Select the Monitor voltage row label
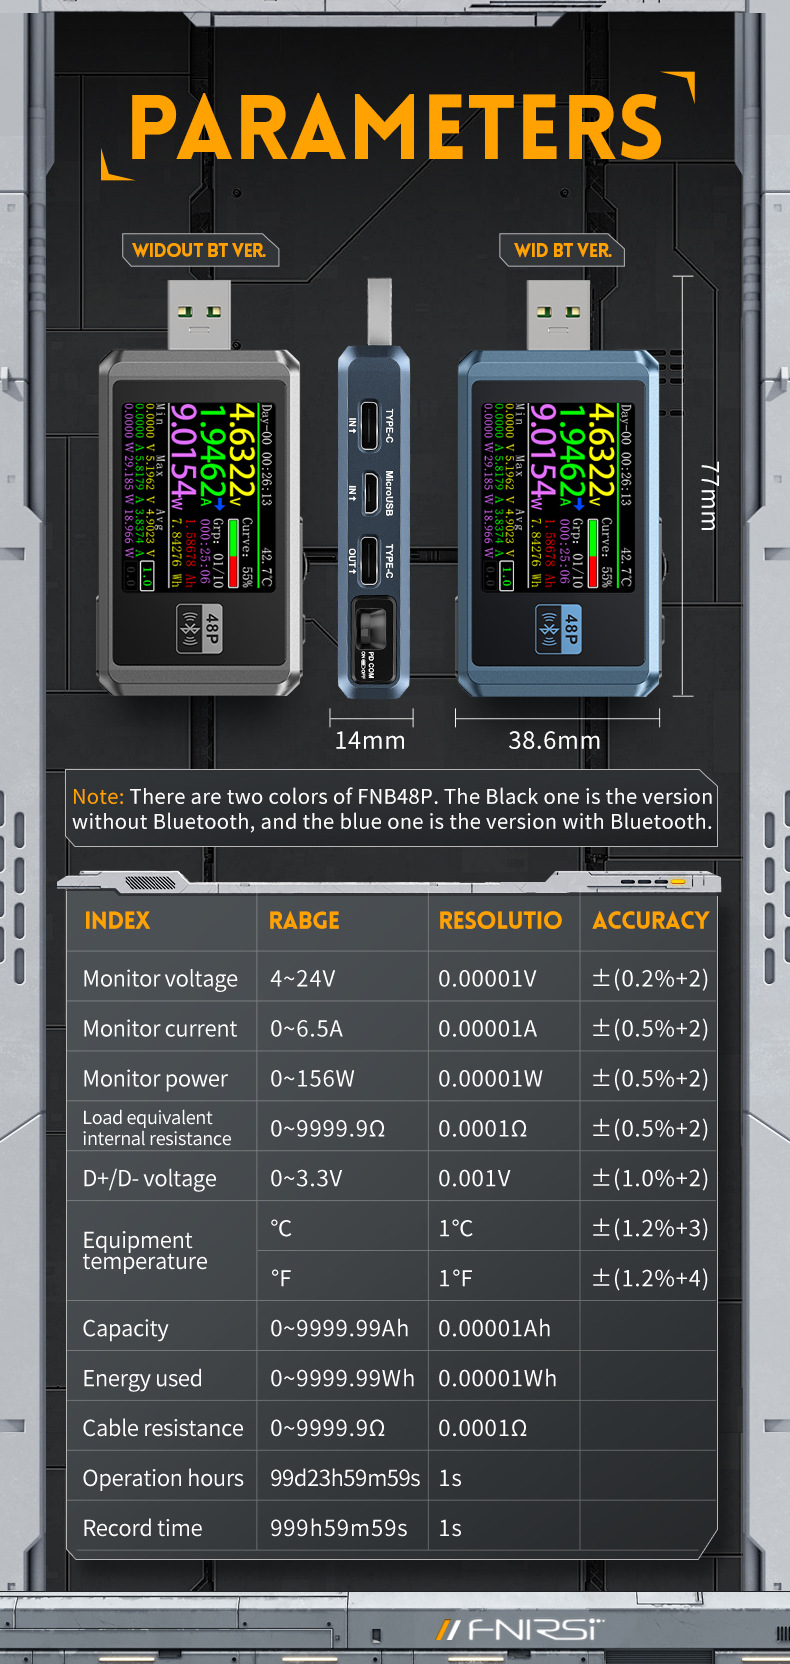Viewport: 790px width, 1664px height. click(x=160, y=979)
